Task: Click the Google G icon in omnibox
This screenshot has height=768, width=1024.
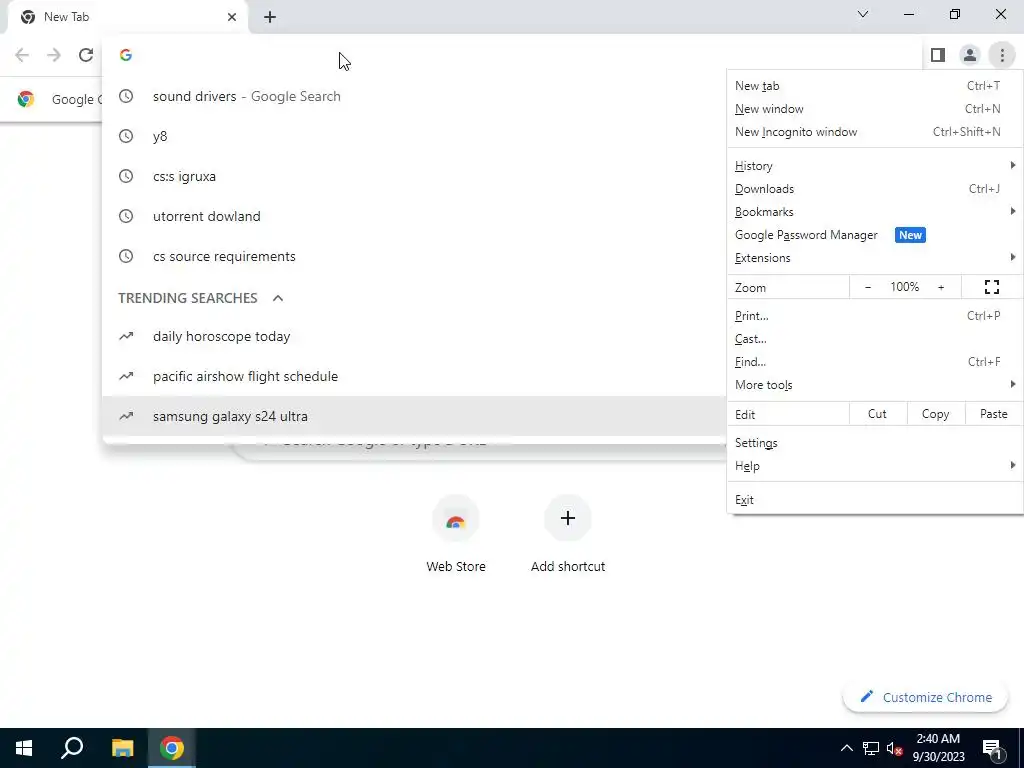Action: 126,55
